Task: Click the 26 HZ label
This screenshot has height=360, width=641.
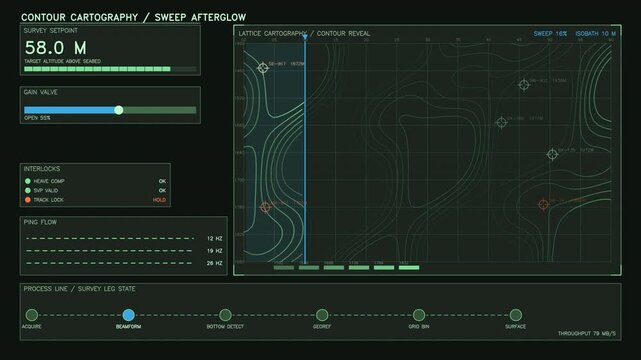Action: click(x=214, y=263)
